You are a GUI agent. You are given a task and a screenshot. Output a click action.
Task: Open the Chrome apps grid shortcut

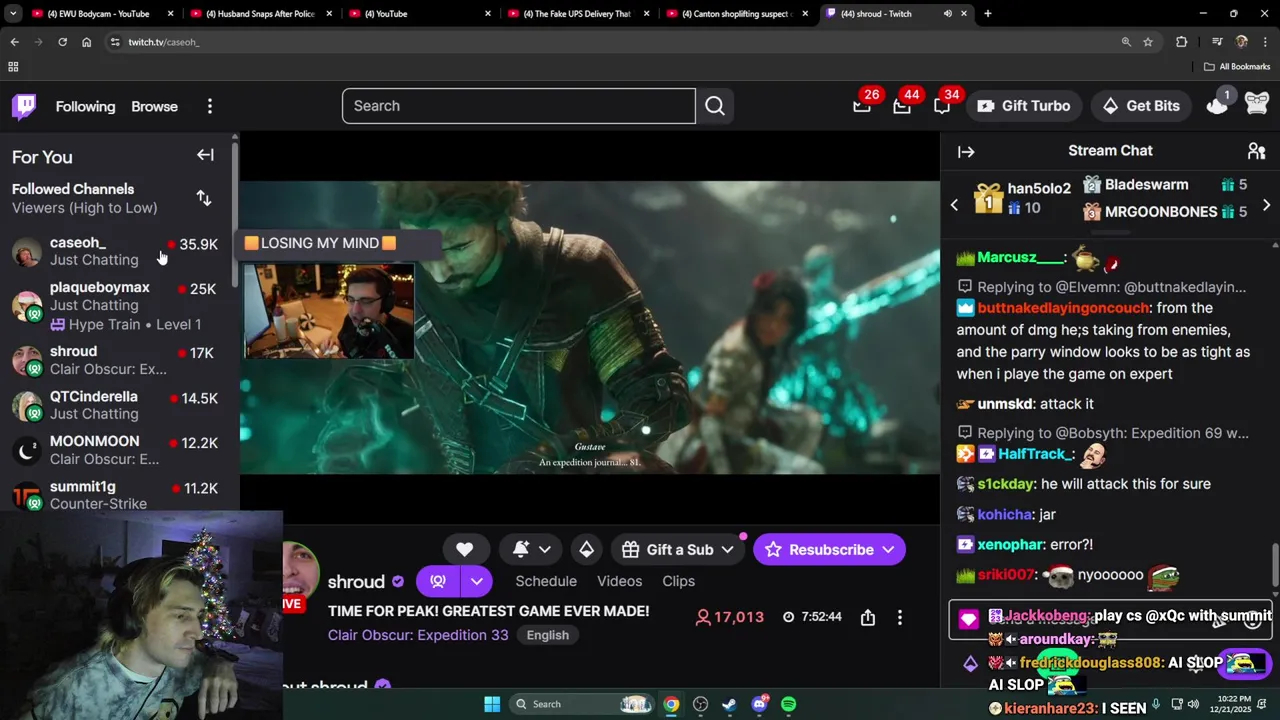(13, 67)
